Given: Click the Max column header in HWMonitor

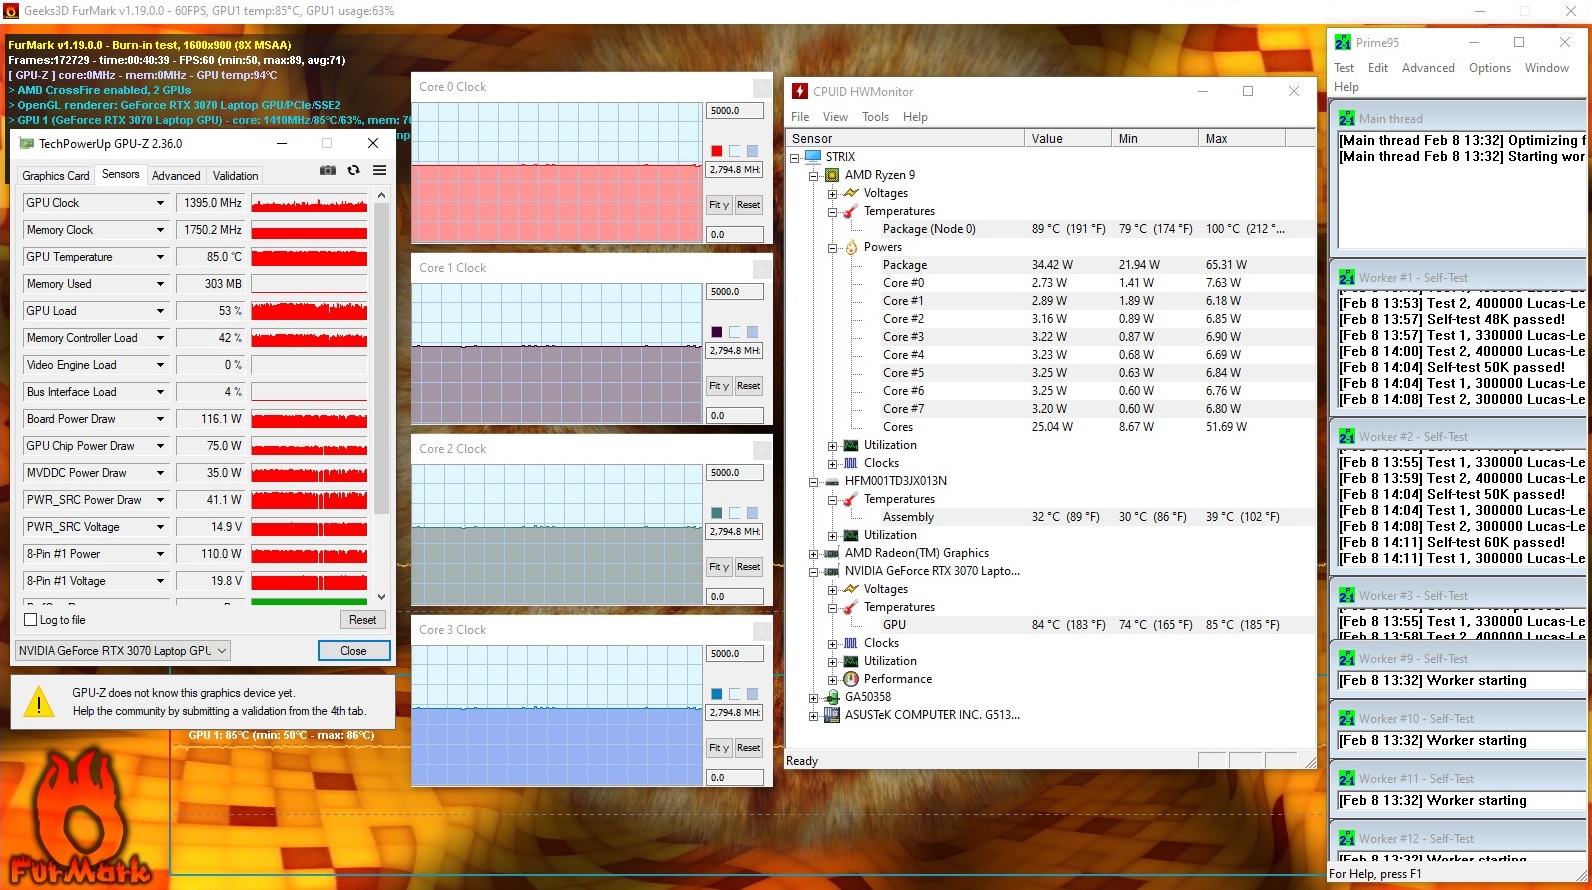Looking at the screenshot, I should (x=1241, y=139).
